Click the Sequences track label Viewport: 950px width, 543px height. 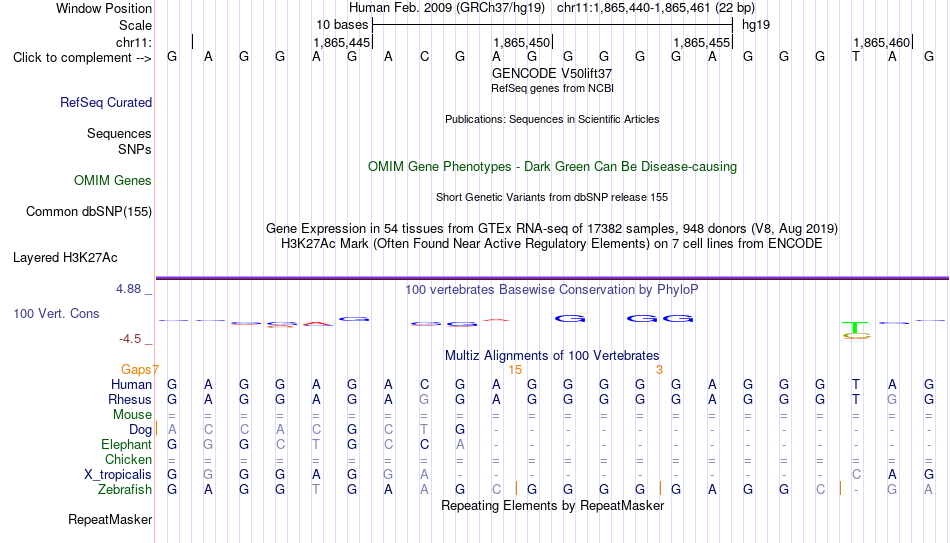pos(119,133)
